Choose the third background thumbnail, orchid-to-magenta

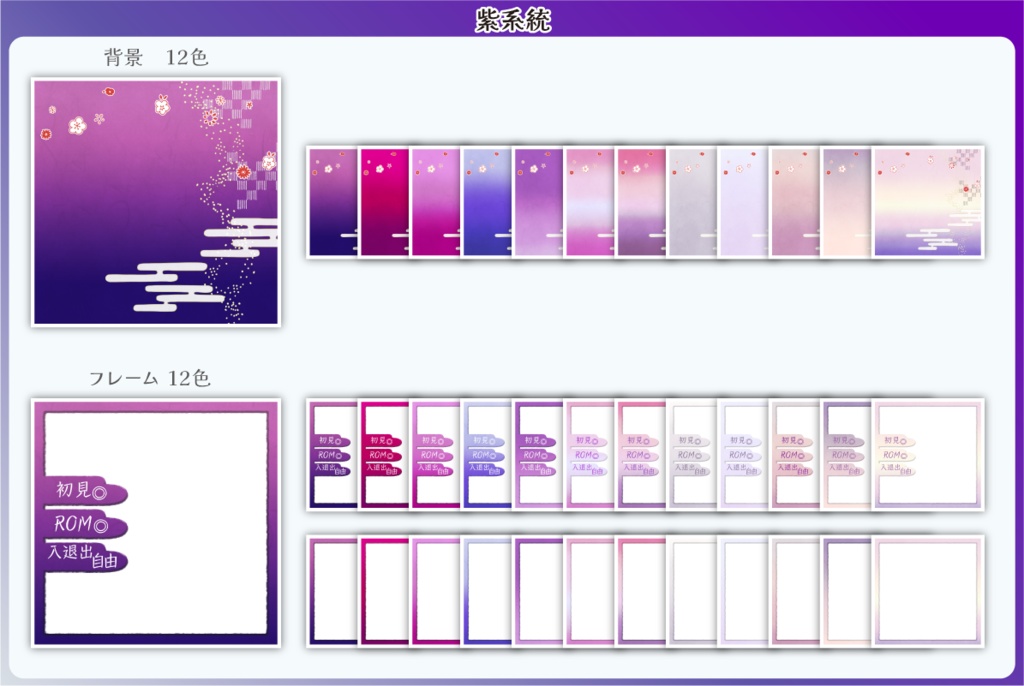click(x=436, y=202)
